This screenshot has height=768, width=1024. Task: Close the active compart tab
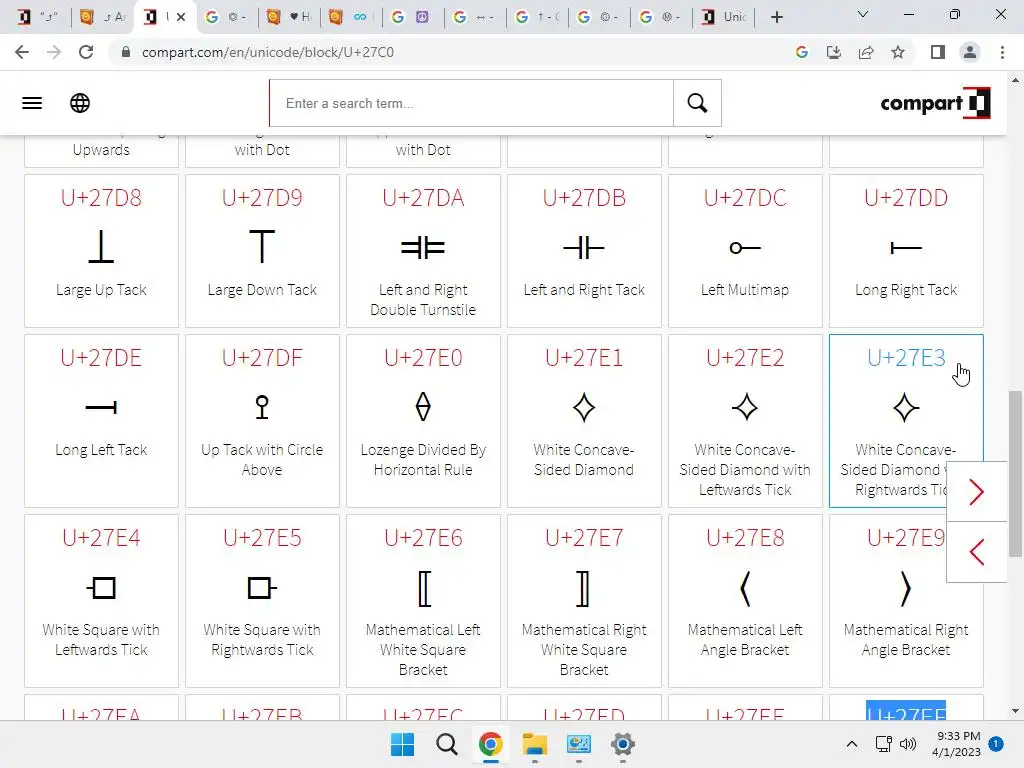(181, 17)
